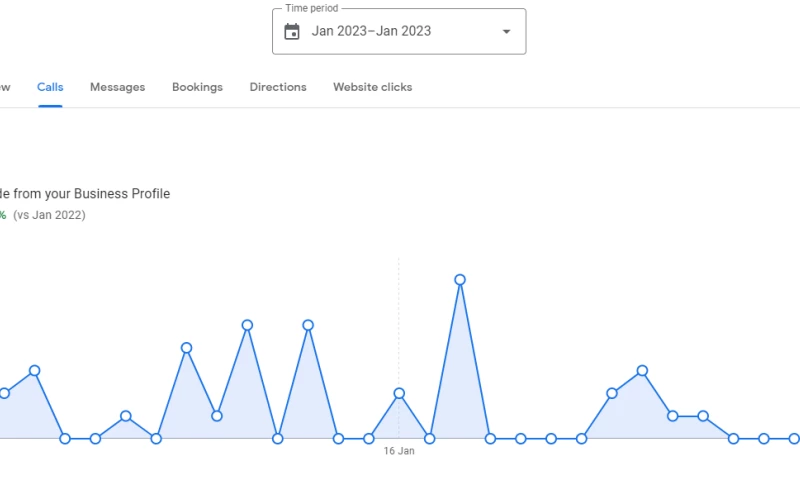Switch to the Calls tab
This screenshot has width=800, height=480.
(x=50, y=87)
